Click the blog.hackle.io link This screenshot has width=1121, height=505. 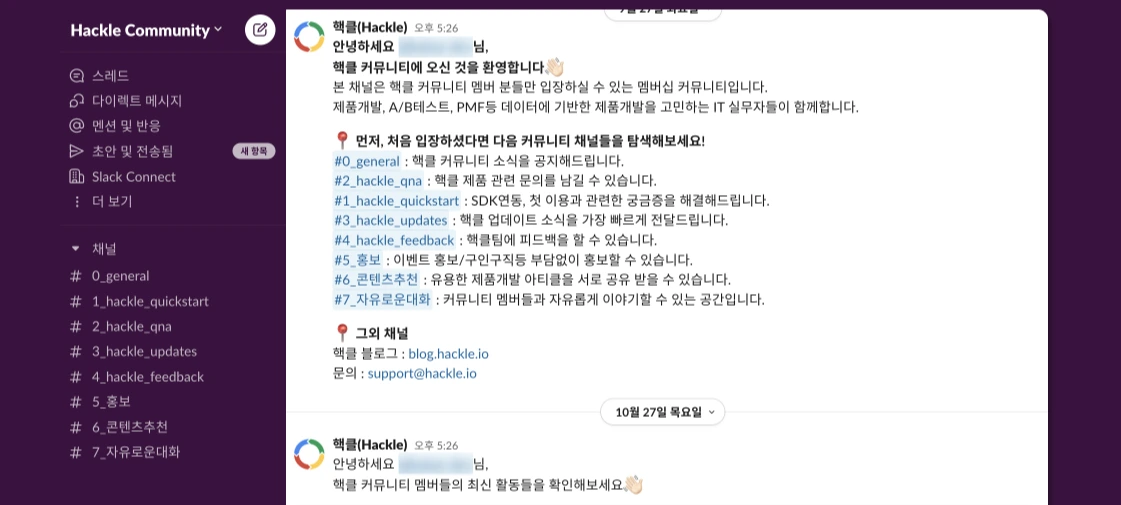[448, 354]
